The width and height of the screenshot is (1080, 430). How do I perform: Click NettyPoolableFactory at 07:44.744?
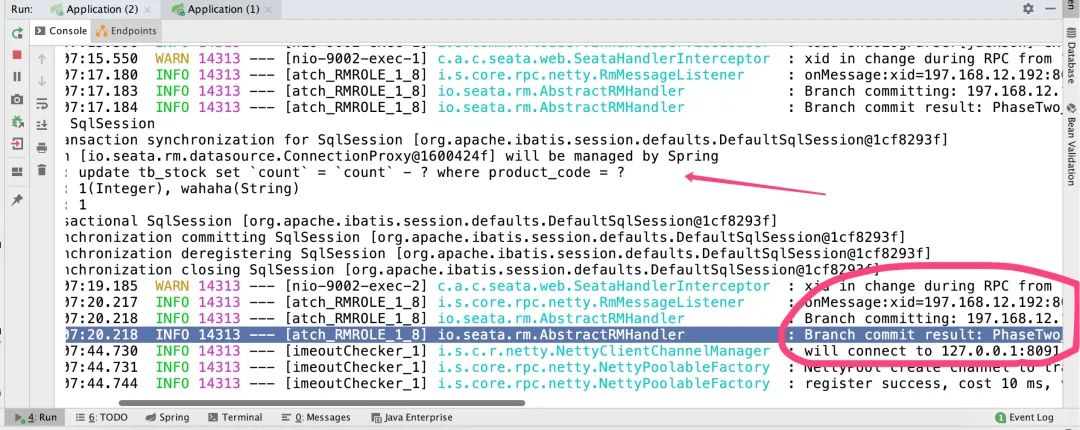point(603,383)
